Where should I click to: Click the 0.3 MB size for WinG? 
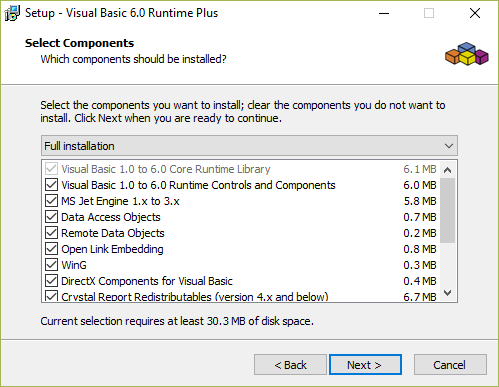420,265
